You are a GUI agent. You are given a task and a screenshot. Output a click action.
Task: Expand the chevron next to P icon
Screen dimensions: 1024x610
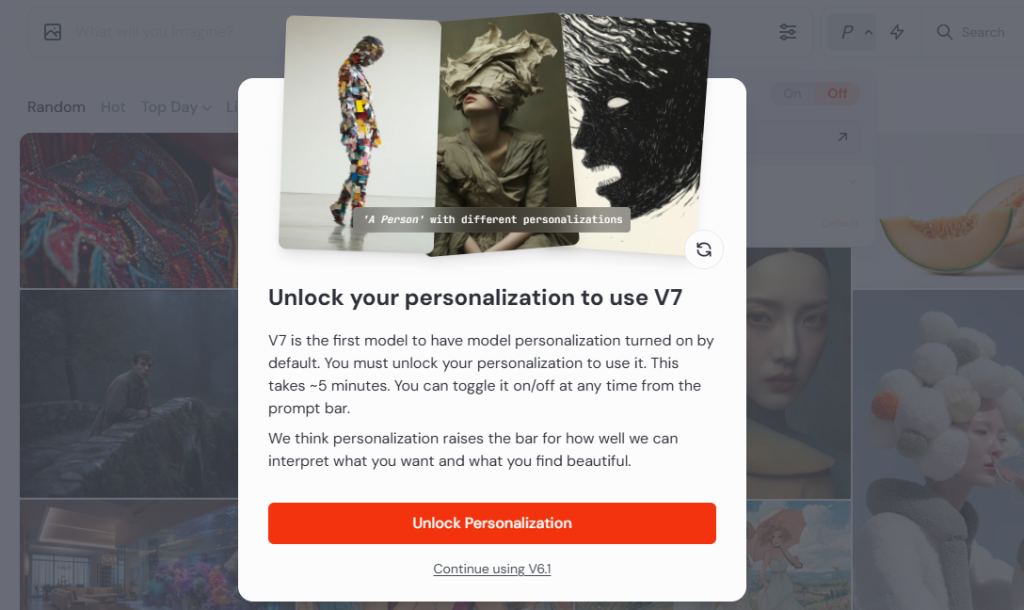869,32
